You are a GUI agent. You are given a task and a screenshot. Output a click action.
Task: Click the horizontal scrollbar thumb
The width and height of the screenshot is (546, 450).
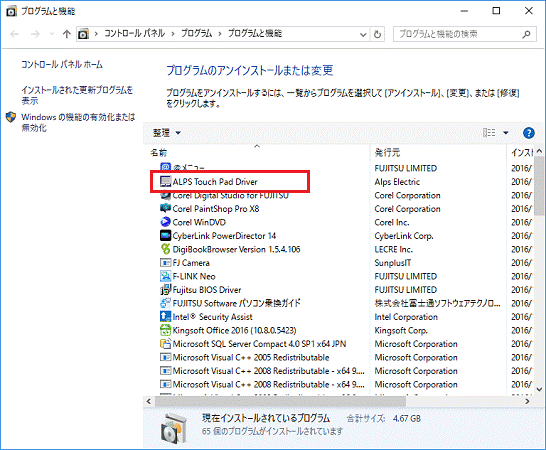tap(280, 402)
